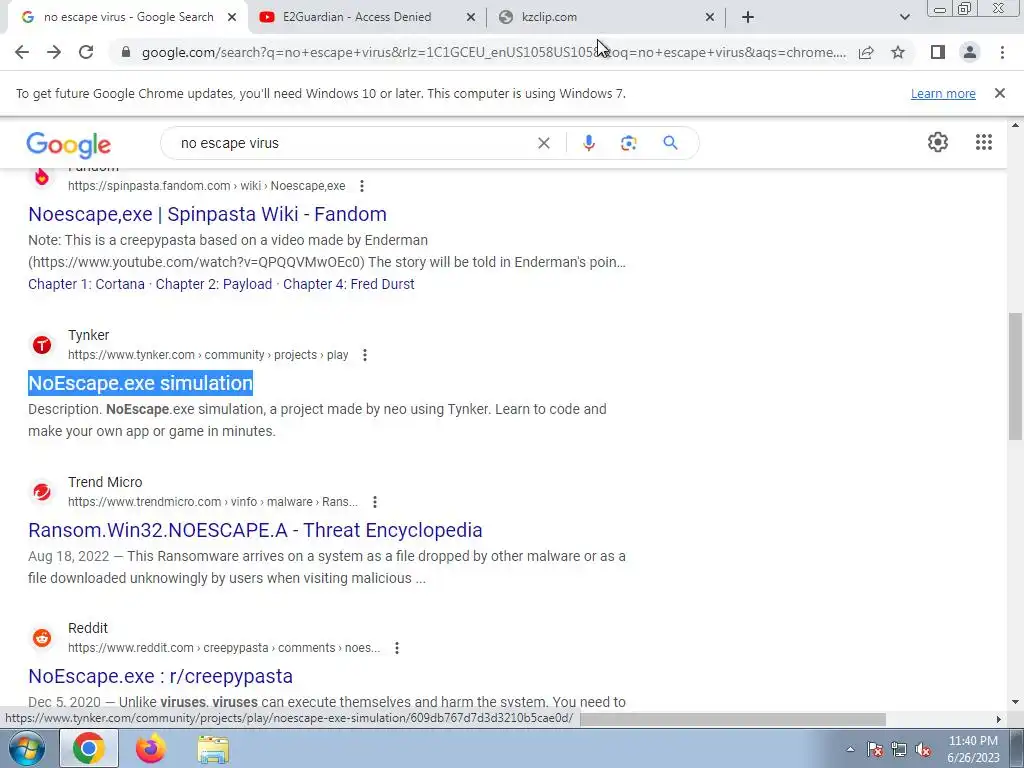Open the Chrome profile avatar menu
The height and width of the screenshot is (768, 1024).
(x=970, y=52)
